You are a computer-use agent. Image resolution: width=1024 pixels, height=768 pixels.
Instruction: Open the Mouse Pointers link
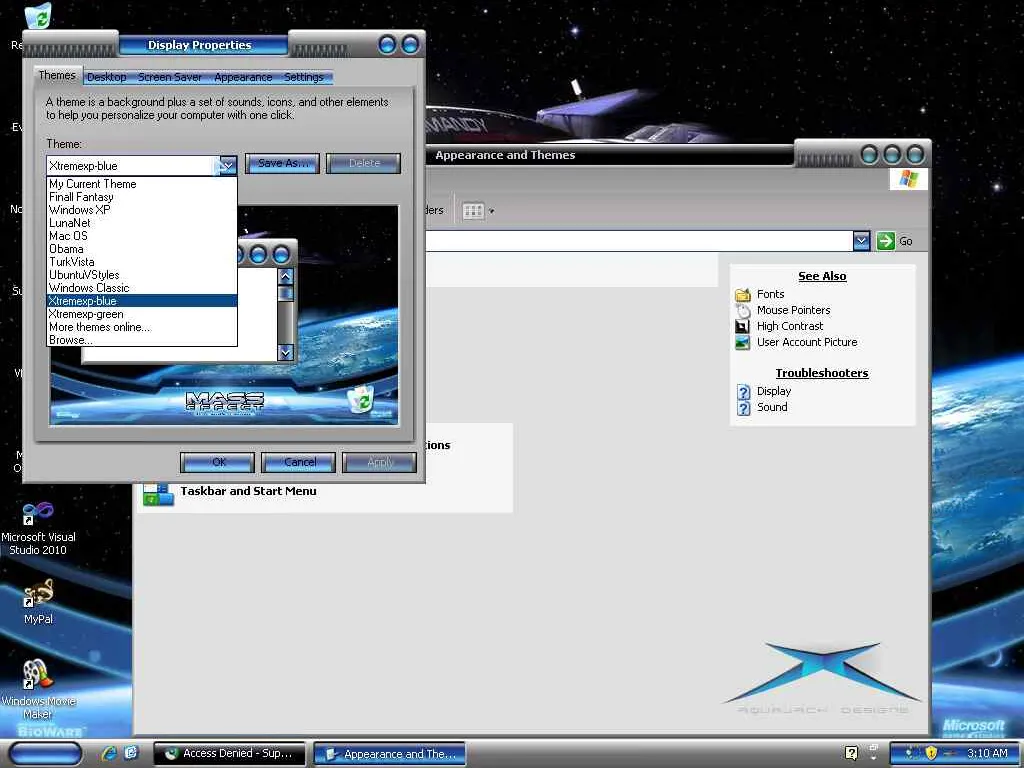click(793, 310)
